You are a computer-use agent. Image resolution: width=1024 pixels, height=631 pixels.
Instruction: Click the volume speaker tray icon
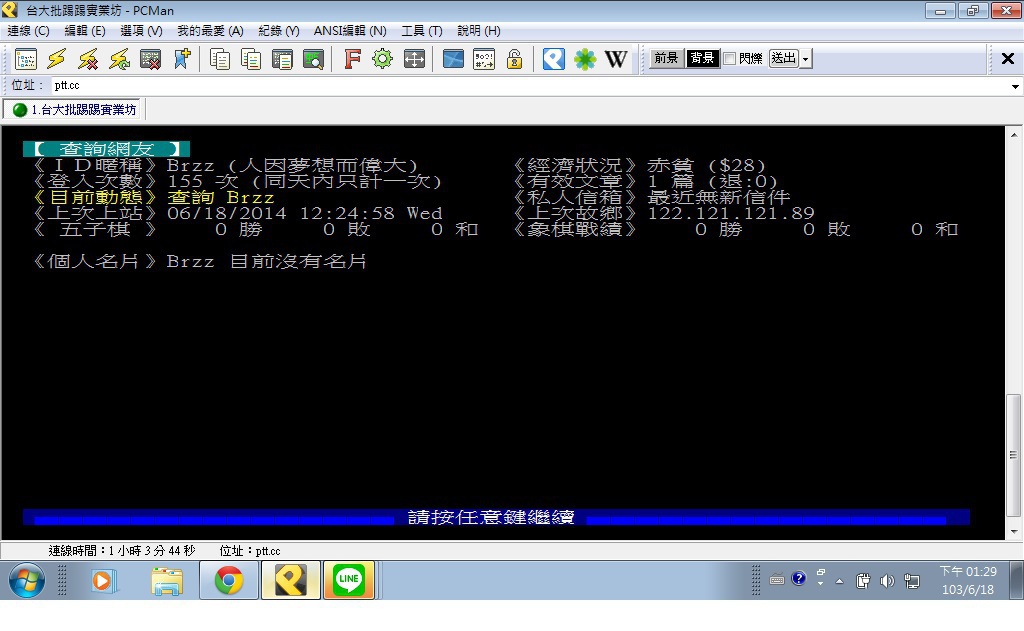(887, 581)
